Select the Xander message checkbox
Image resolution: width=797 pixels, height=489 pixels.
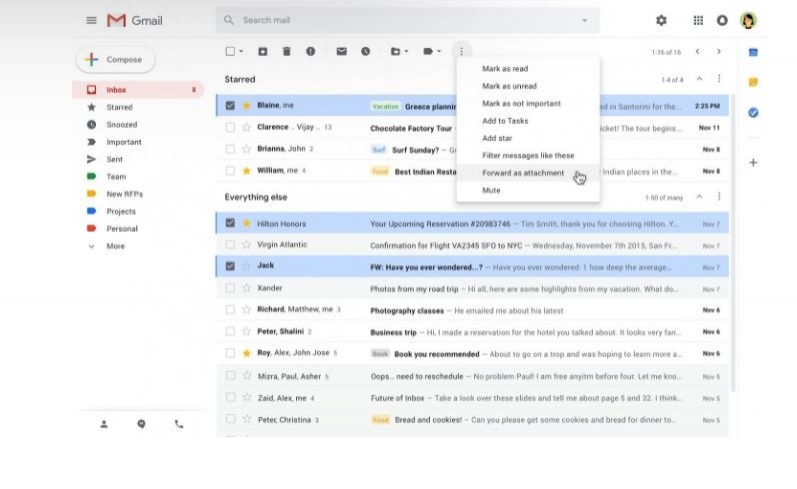coord(230,288)
